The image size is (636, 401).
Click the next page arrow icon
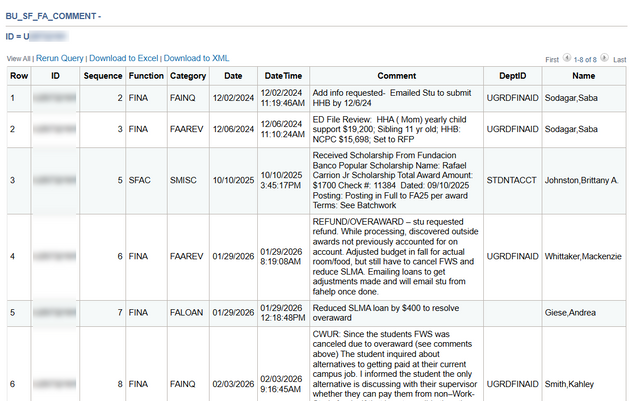(x=604, y=58)
